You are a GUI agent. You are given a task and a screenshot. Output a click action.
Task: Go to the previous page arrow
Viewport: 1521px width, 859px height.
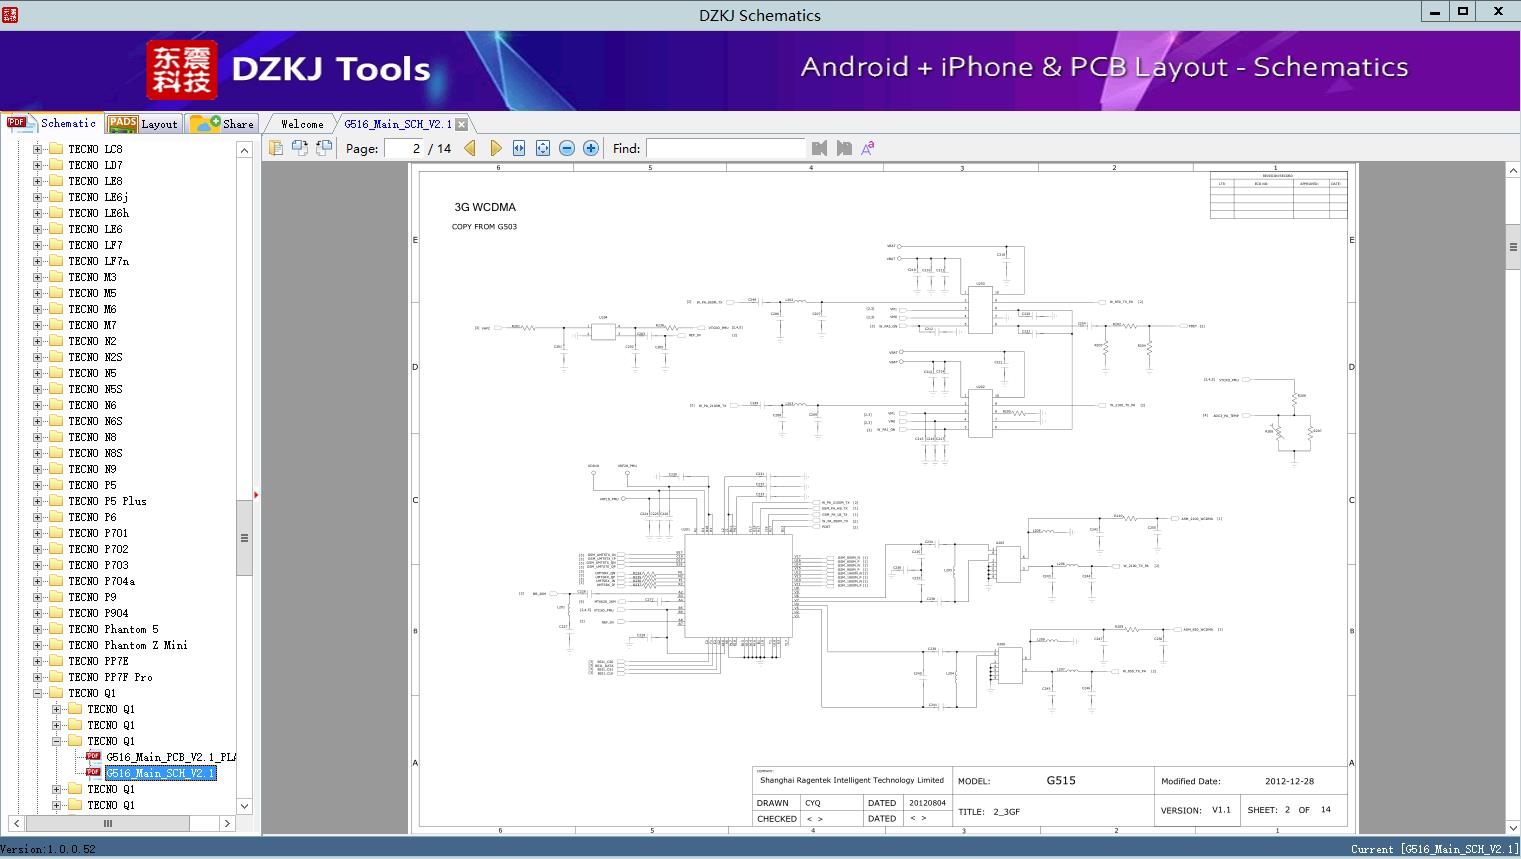[470, 148]
